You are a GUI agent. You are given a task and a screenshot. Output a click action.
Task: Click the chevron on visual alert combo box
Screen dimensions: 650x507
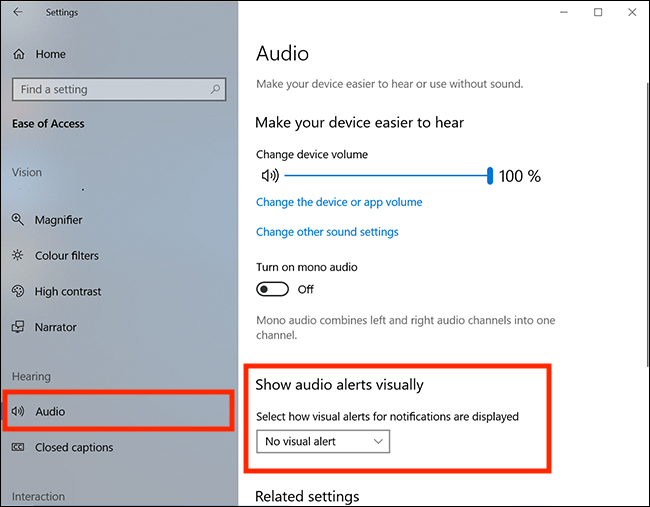(378, 442)
